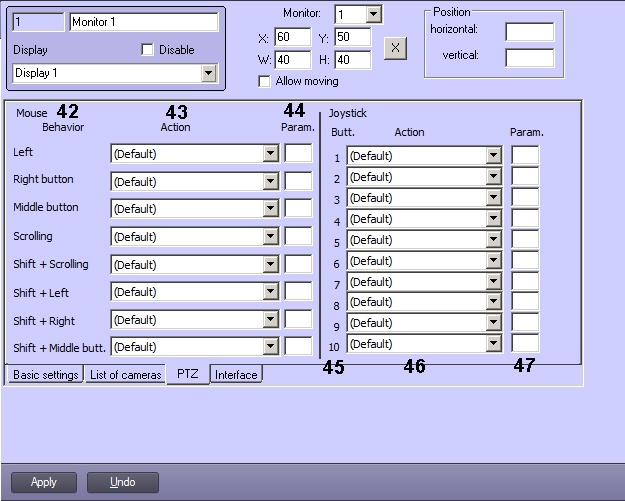The width and height of the screenshot is (625, 501).
Task: Expand Joystick button 10 action dropdown
Action: tap(493, 344)
